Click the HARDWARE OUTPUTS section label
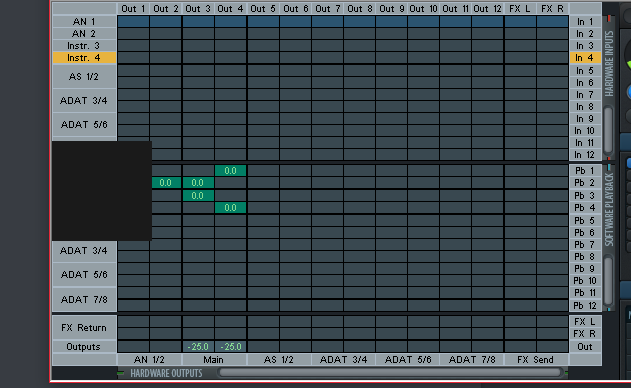 tap(166, 373)
